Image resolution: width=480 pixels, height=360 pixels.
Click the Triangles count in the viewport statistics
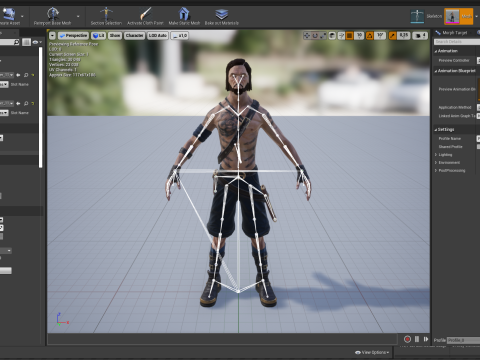(65, 59)
